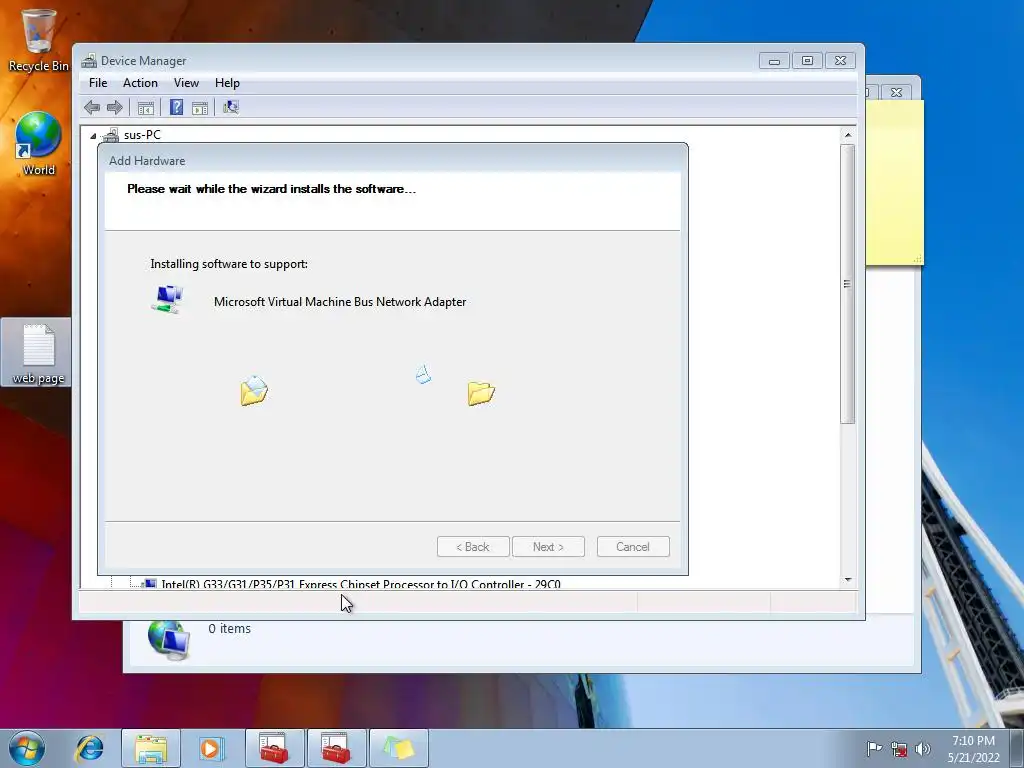Click the '0 items' status text
Viewport: 1024px width, 768px height.
229,628
